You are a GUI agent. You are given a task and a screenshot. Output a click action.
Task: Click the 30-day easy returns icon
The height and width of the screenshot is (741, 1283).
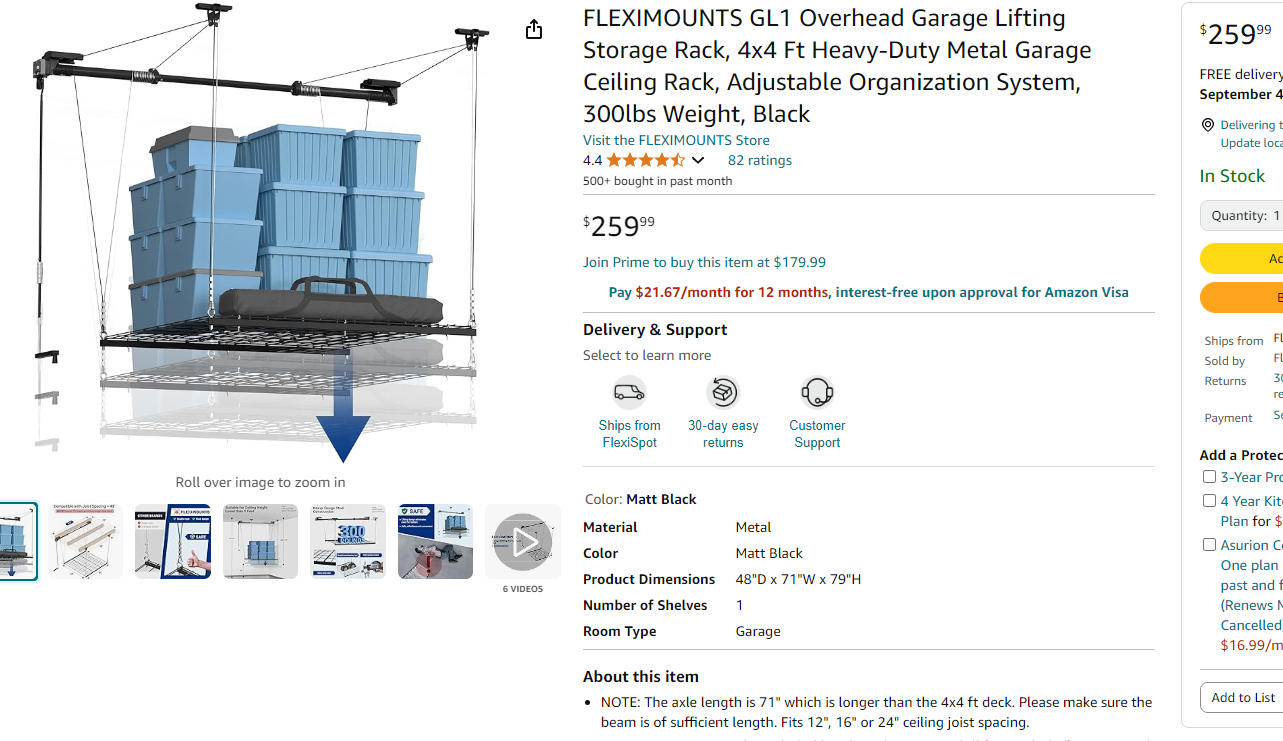click(x=722, y=392)
